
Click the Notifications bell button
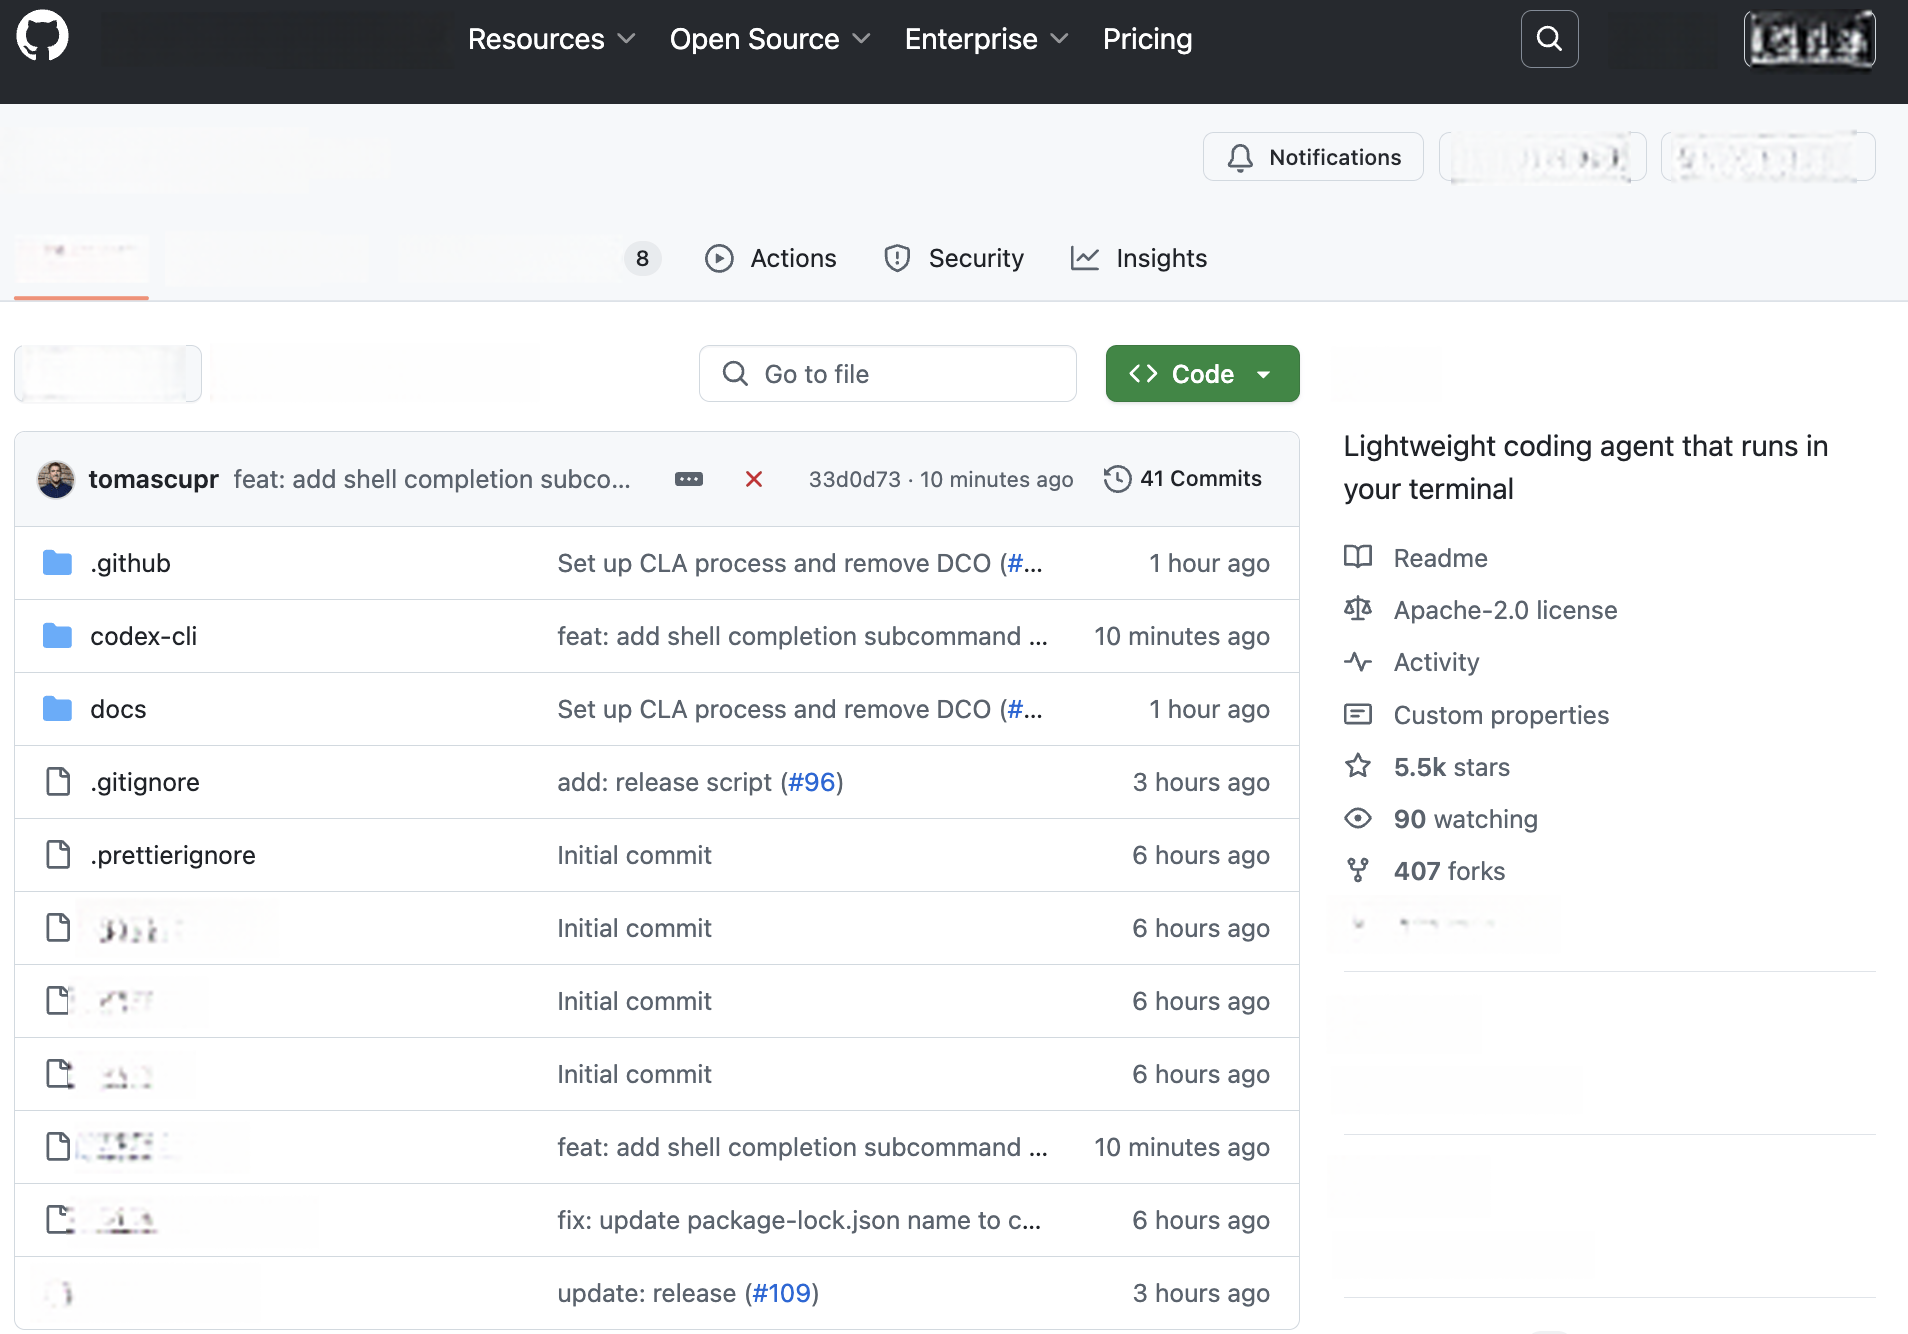pos(1313,157)
